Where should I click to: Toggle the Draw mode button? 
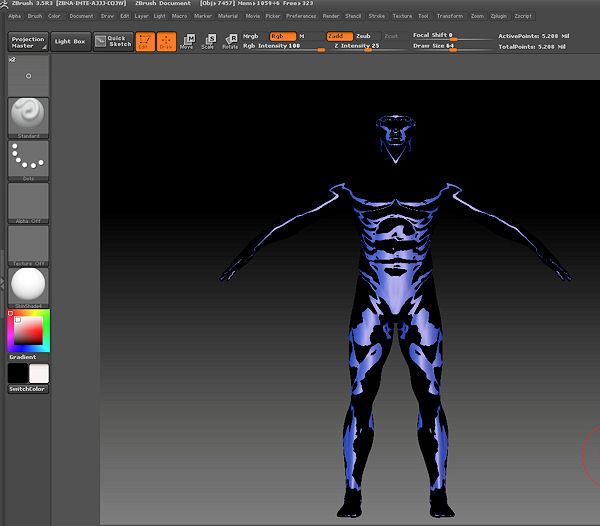point(166,41)
